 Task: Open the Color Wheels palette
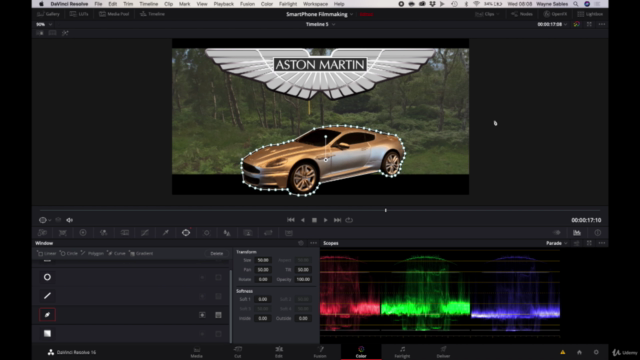pos(83,233)
